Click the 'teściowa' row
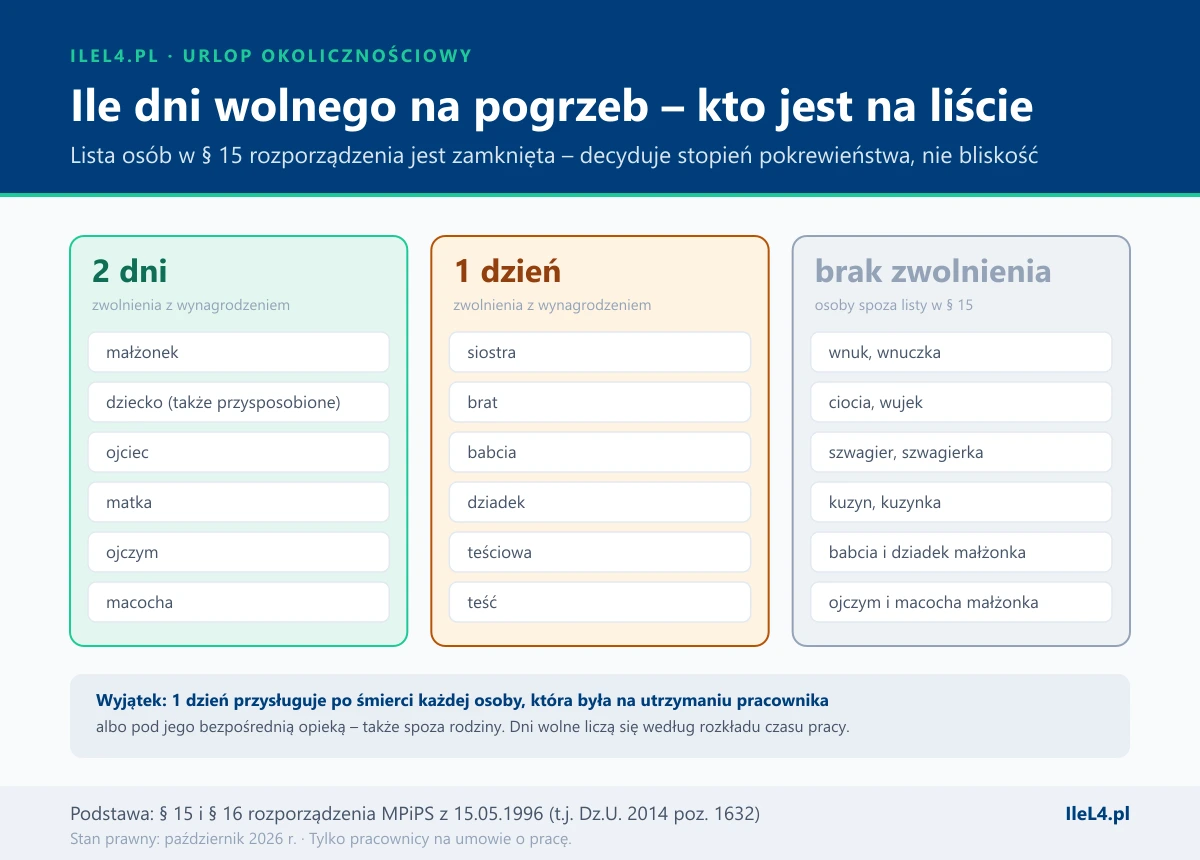Screen dimensions: 1200x860 click(x=600, y=552)
